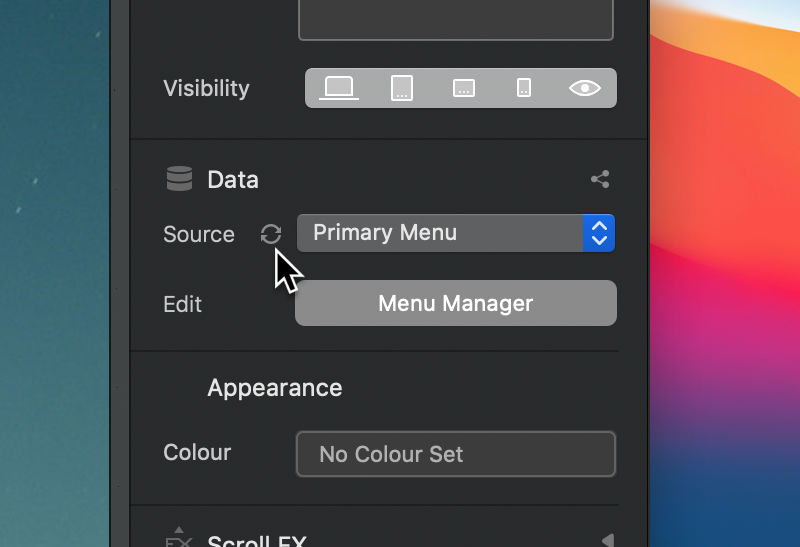The height and width of the screenshot is (547, 800).
Task: Toggle desktop visibility with the laptop icon
Action: 339,88
